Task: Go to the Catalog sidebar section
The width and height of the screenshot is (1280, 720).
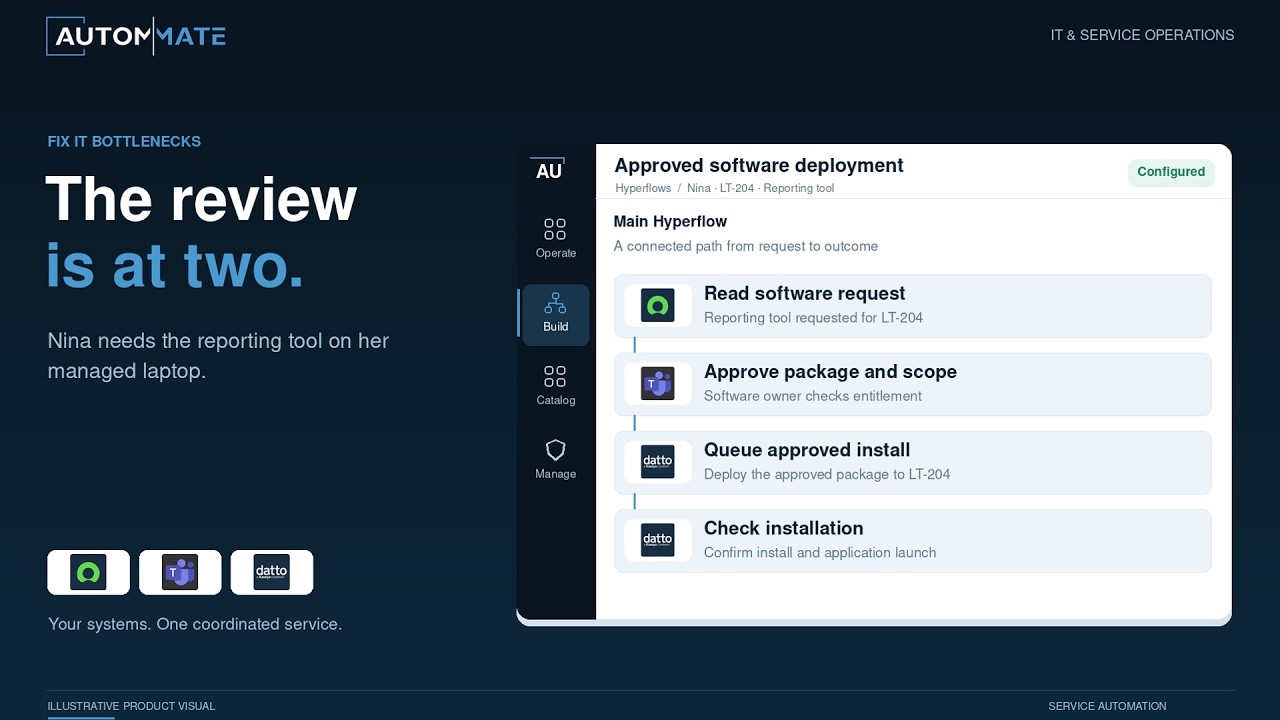Action: tap(555, 385)
